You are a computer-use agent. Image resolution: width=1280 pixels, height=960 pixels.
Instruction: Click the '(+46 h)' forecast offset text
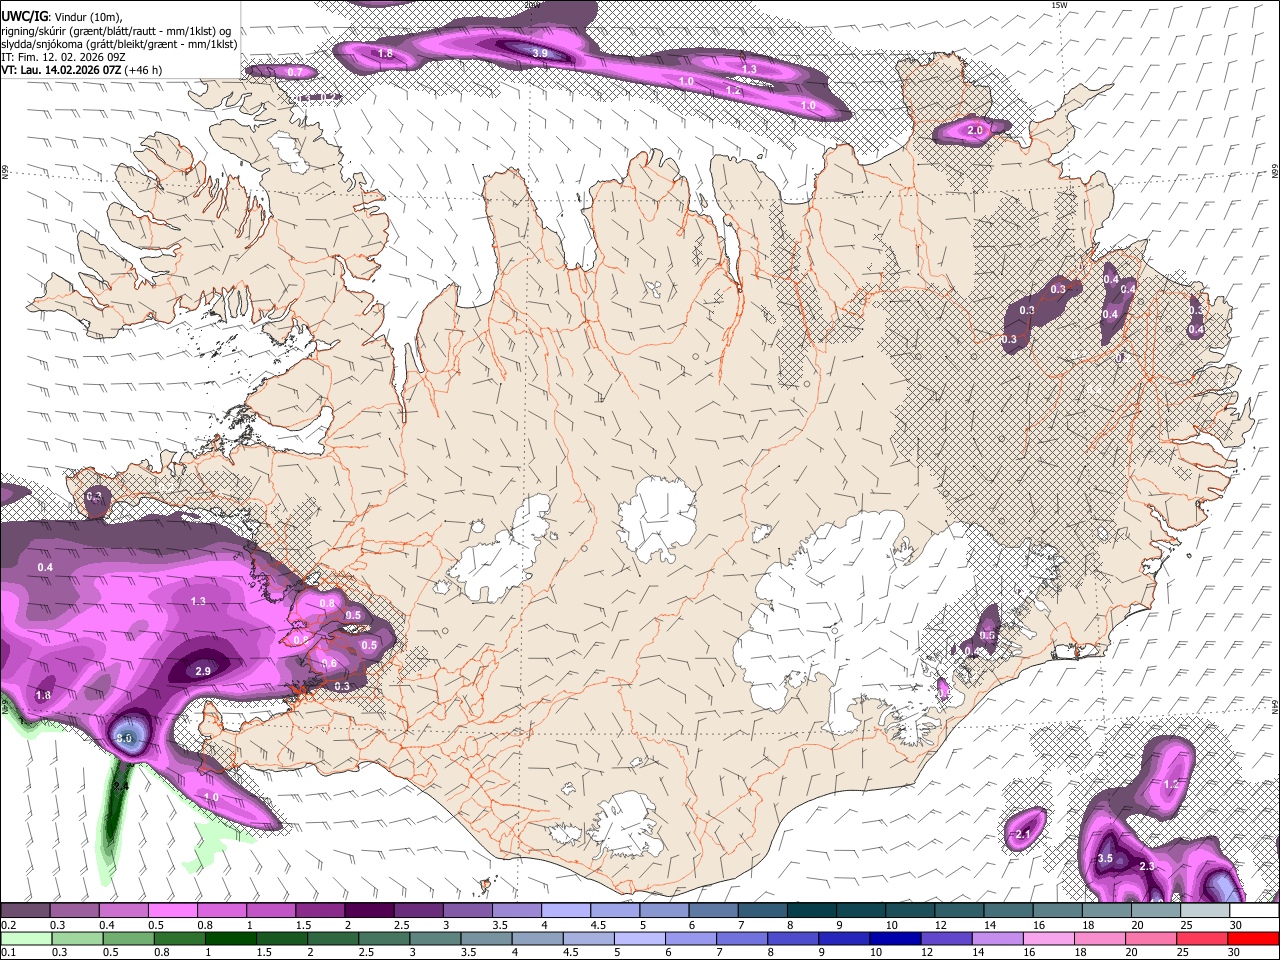click(x=145, y=70)
